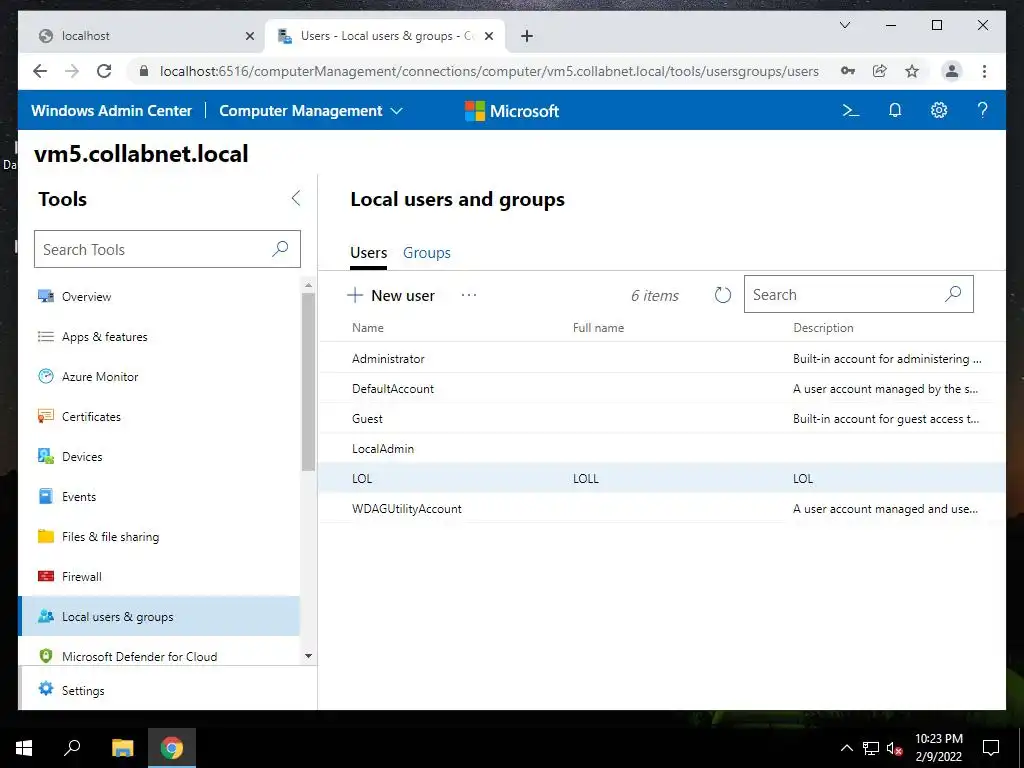
Task: Click the magnifier in Search Tools box
Action: coord(280,249)
